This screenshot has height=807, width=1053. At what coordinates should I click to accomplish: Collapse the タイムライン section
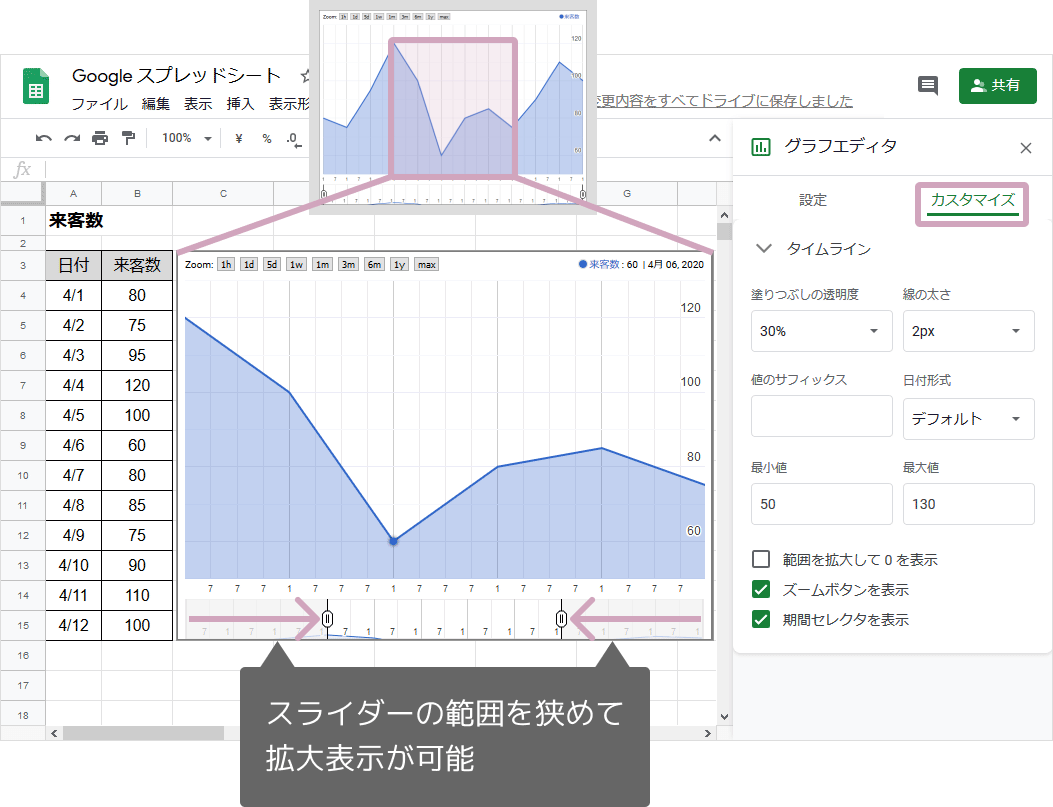pyautogui.click(x=764, y=248)
